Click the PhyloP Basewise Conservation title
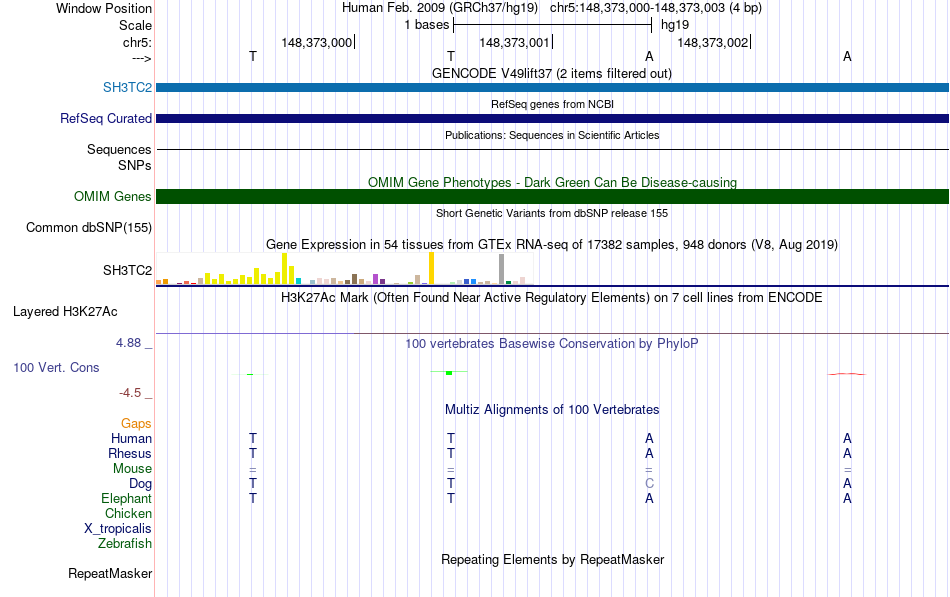This screenshot has width=950, height=597. (552, 344)
